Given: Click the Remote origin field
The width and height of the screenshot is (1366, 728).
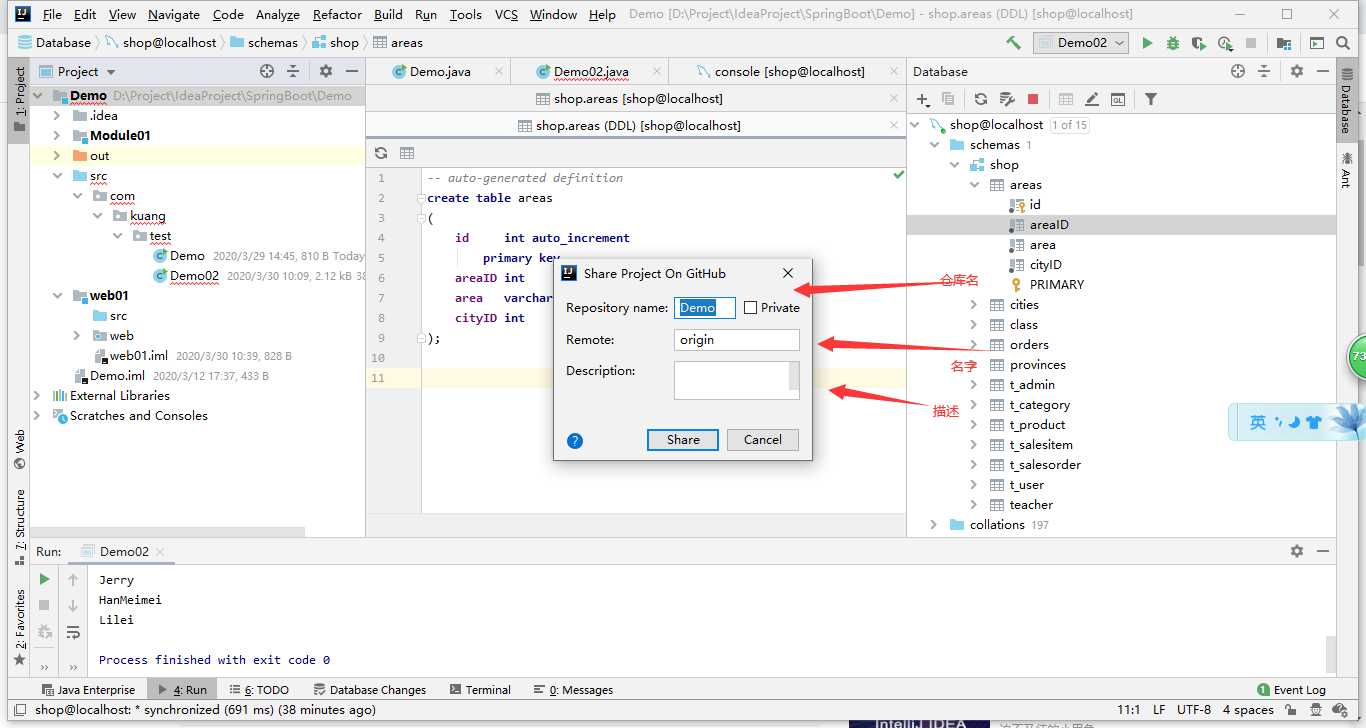Looking at the screenshot, I should (737, 340).
